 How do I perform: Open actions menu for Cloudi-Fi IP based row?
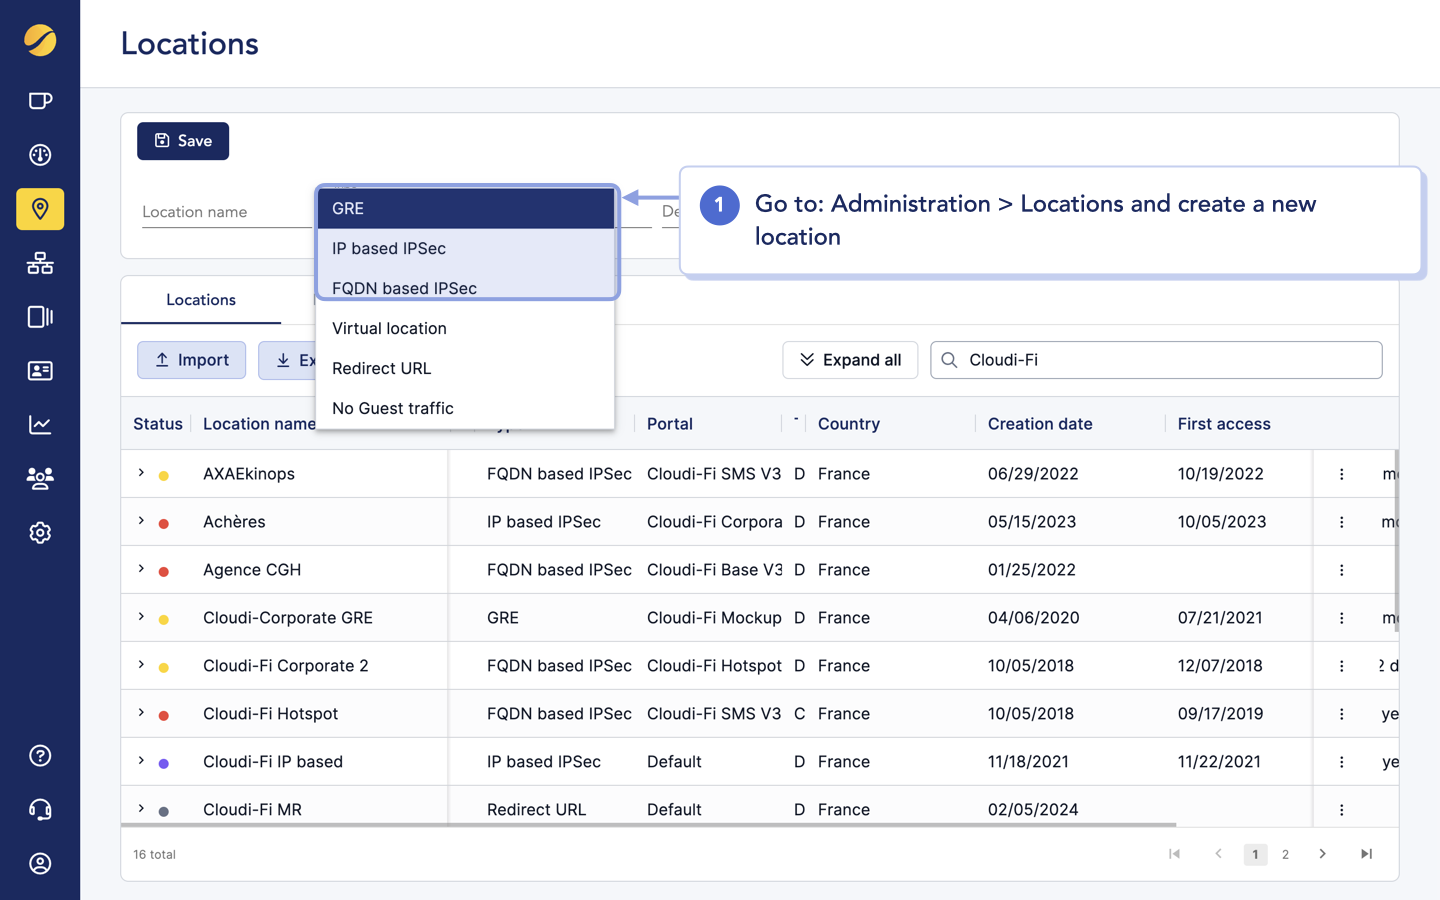coord(1342,762)
